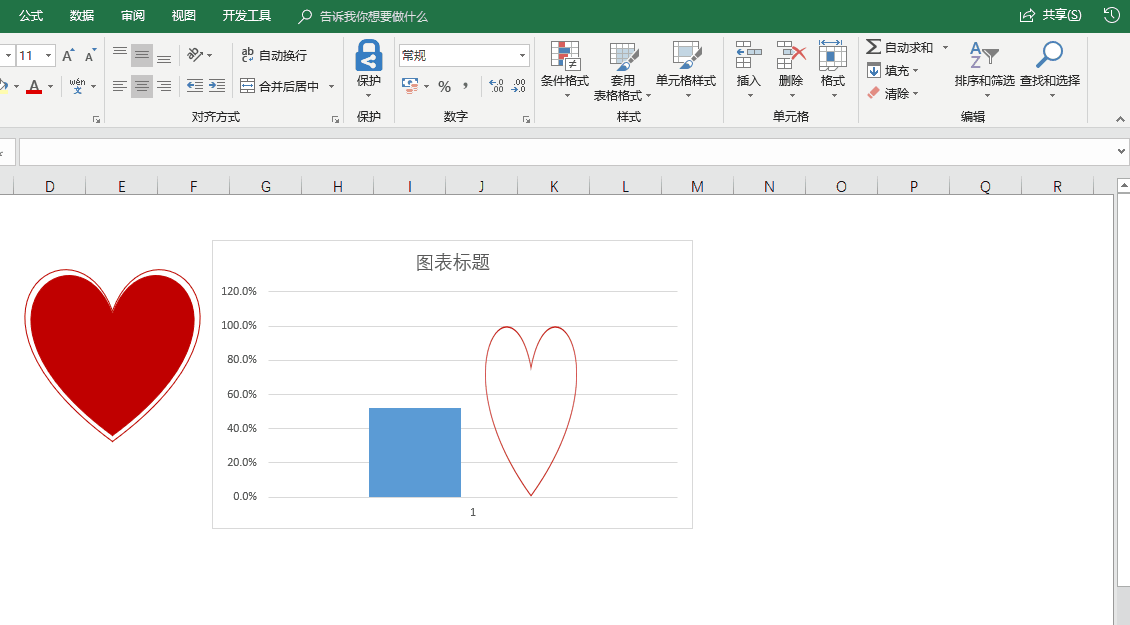The image size is (1130, 625).
Task: Switch to the 数据 ribbon tab
Action: coord(82,16)
